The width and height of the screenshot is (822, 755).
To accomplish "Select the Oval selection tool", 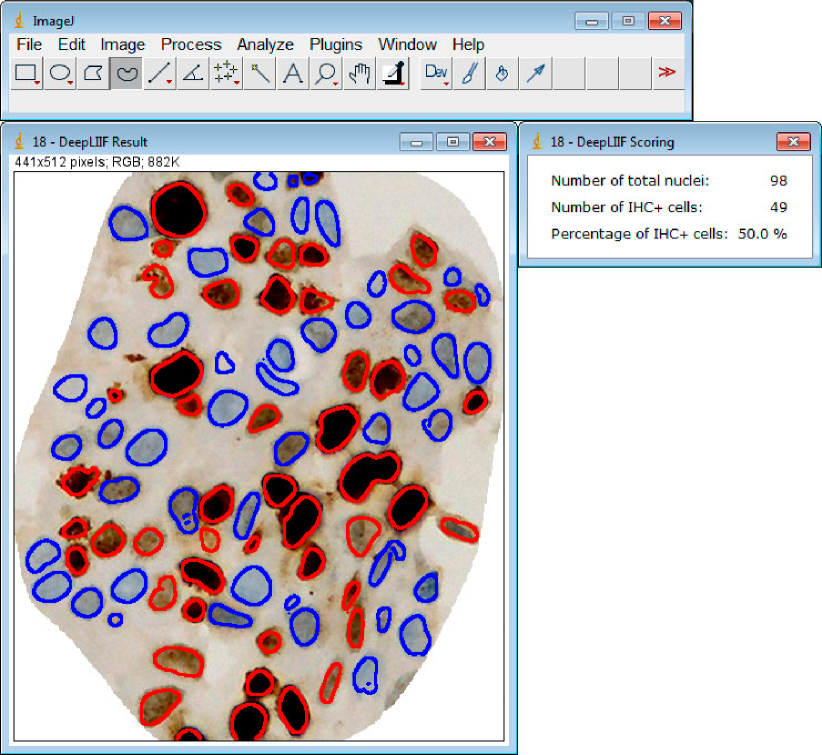I will coord(60,73).
